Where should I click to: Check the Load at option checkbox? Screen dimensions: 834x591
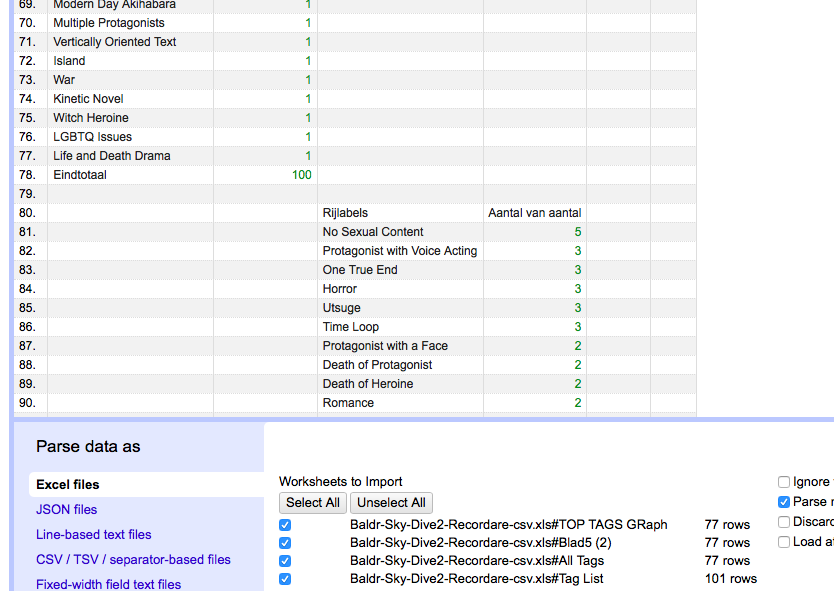click(784, 542)
